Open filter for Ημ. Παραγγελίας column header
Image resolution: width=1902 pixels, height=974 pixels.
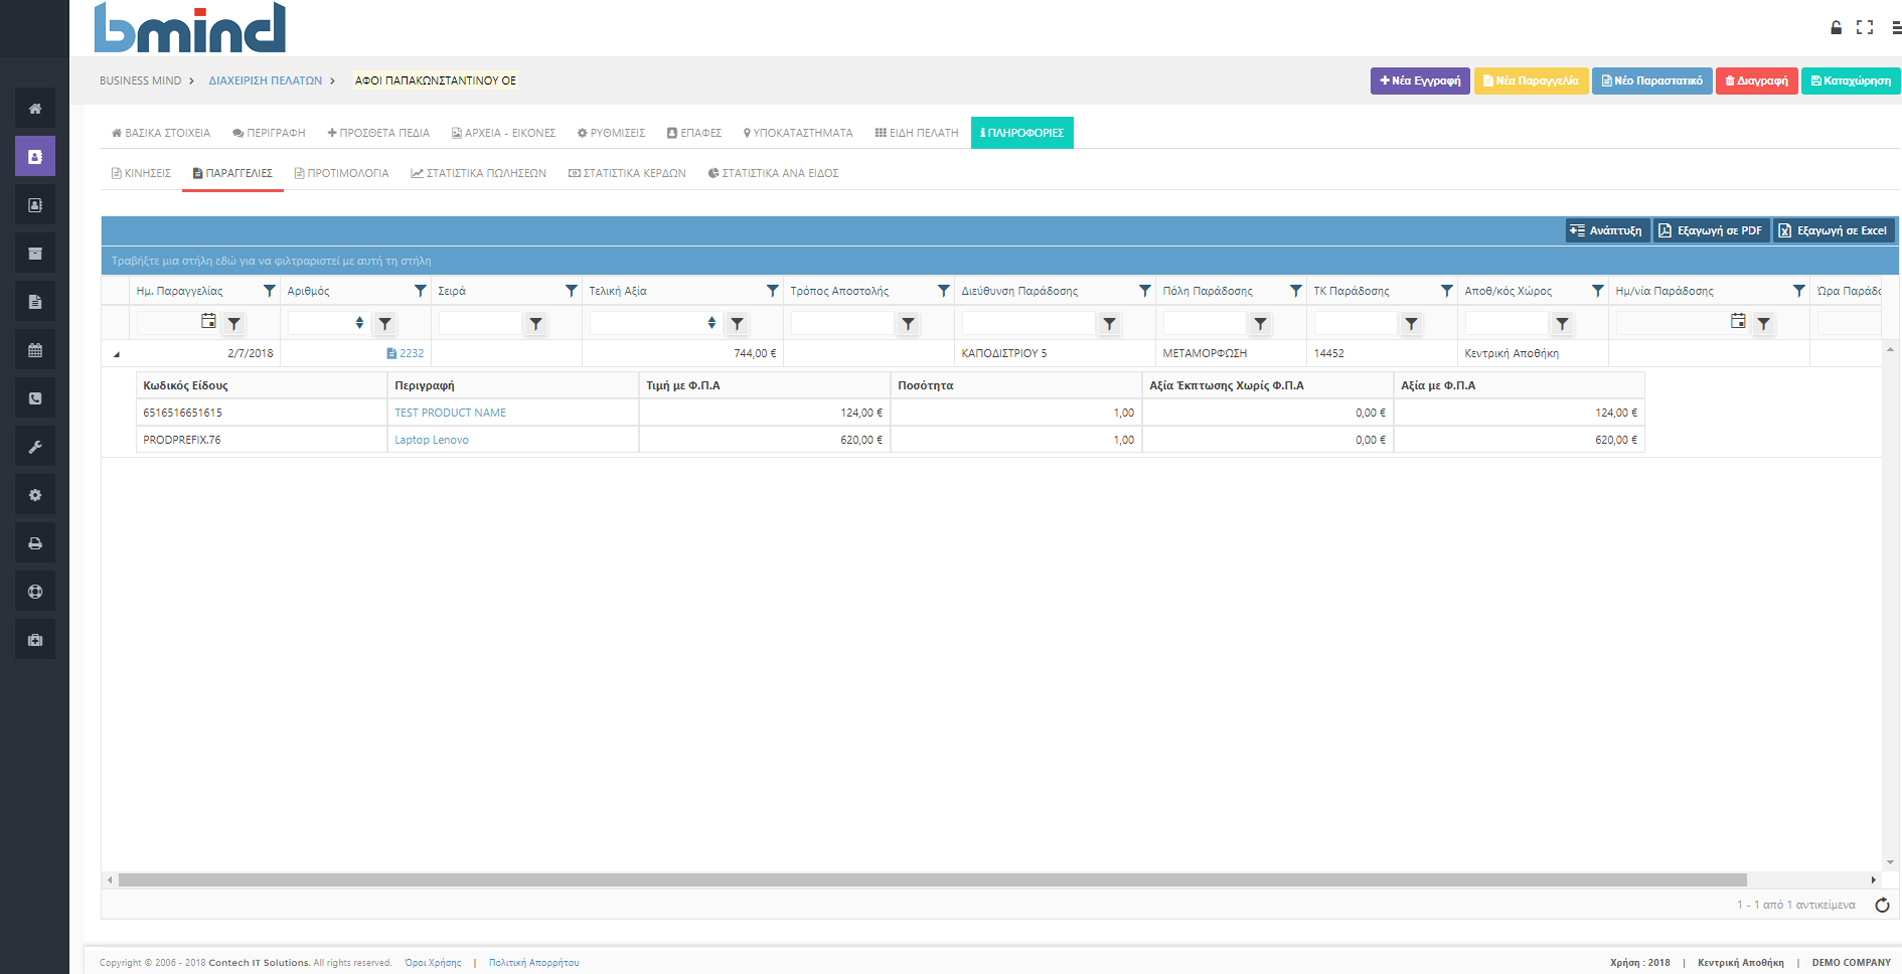point(269,291)
